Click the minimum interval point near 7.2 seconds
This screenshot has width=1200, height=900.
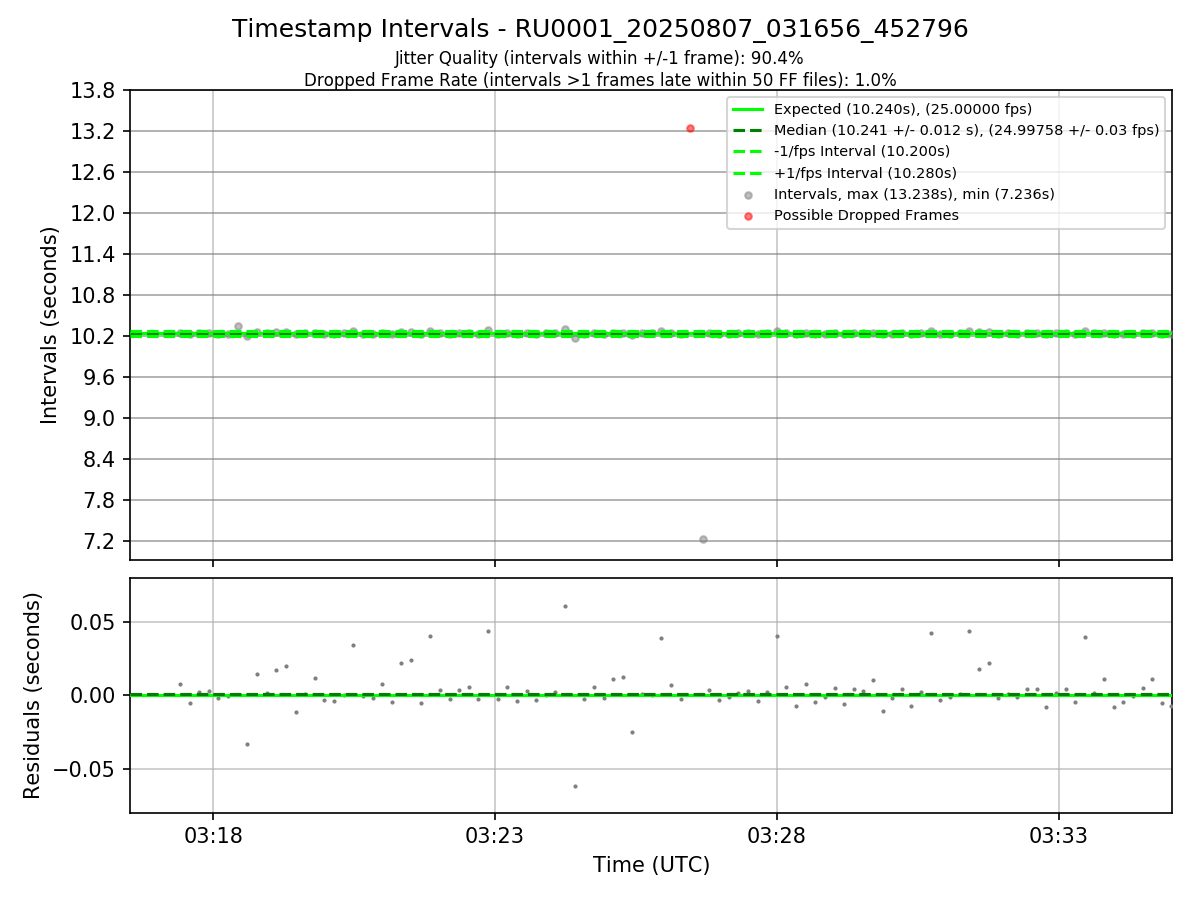(x=703, y=539)
